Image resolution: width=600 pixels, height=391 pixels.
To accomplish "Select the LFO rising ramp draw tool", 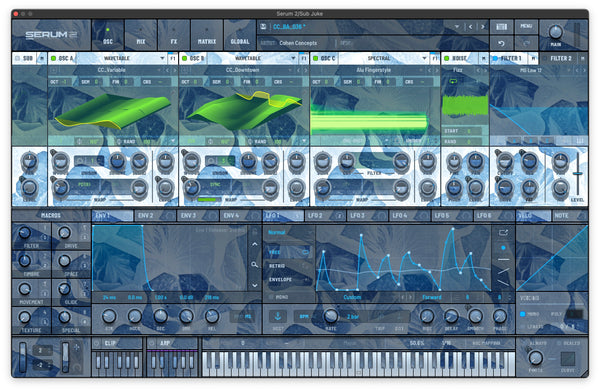I will (503, 271).
